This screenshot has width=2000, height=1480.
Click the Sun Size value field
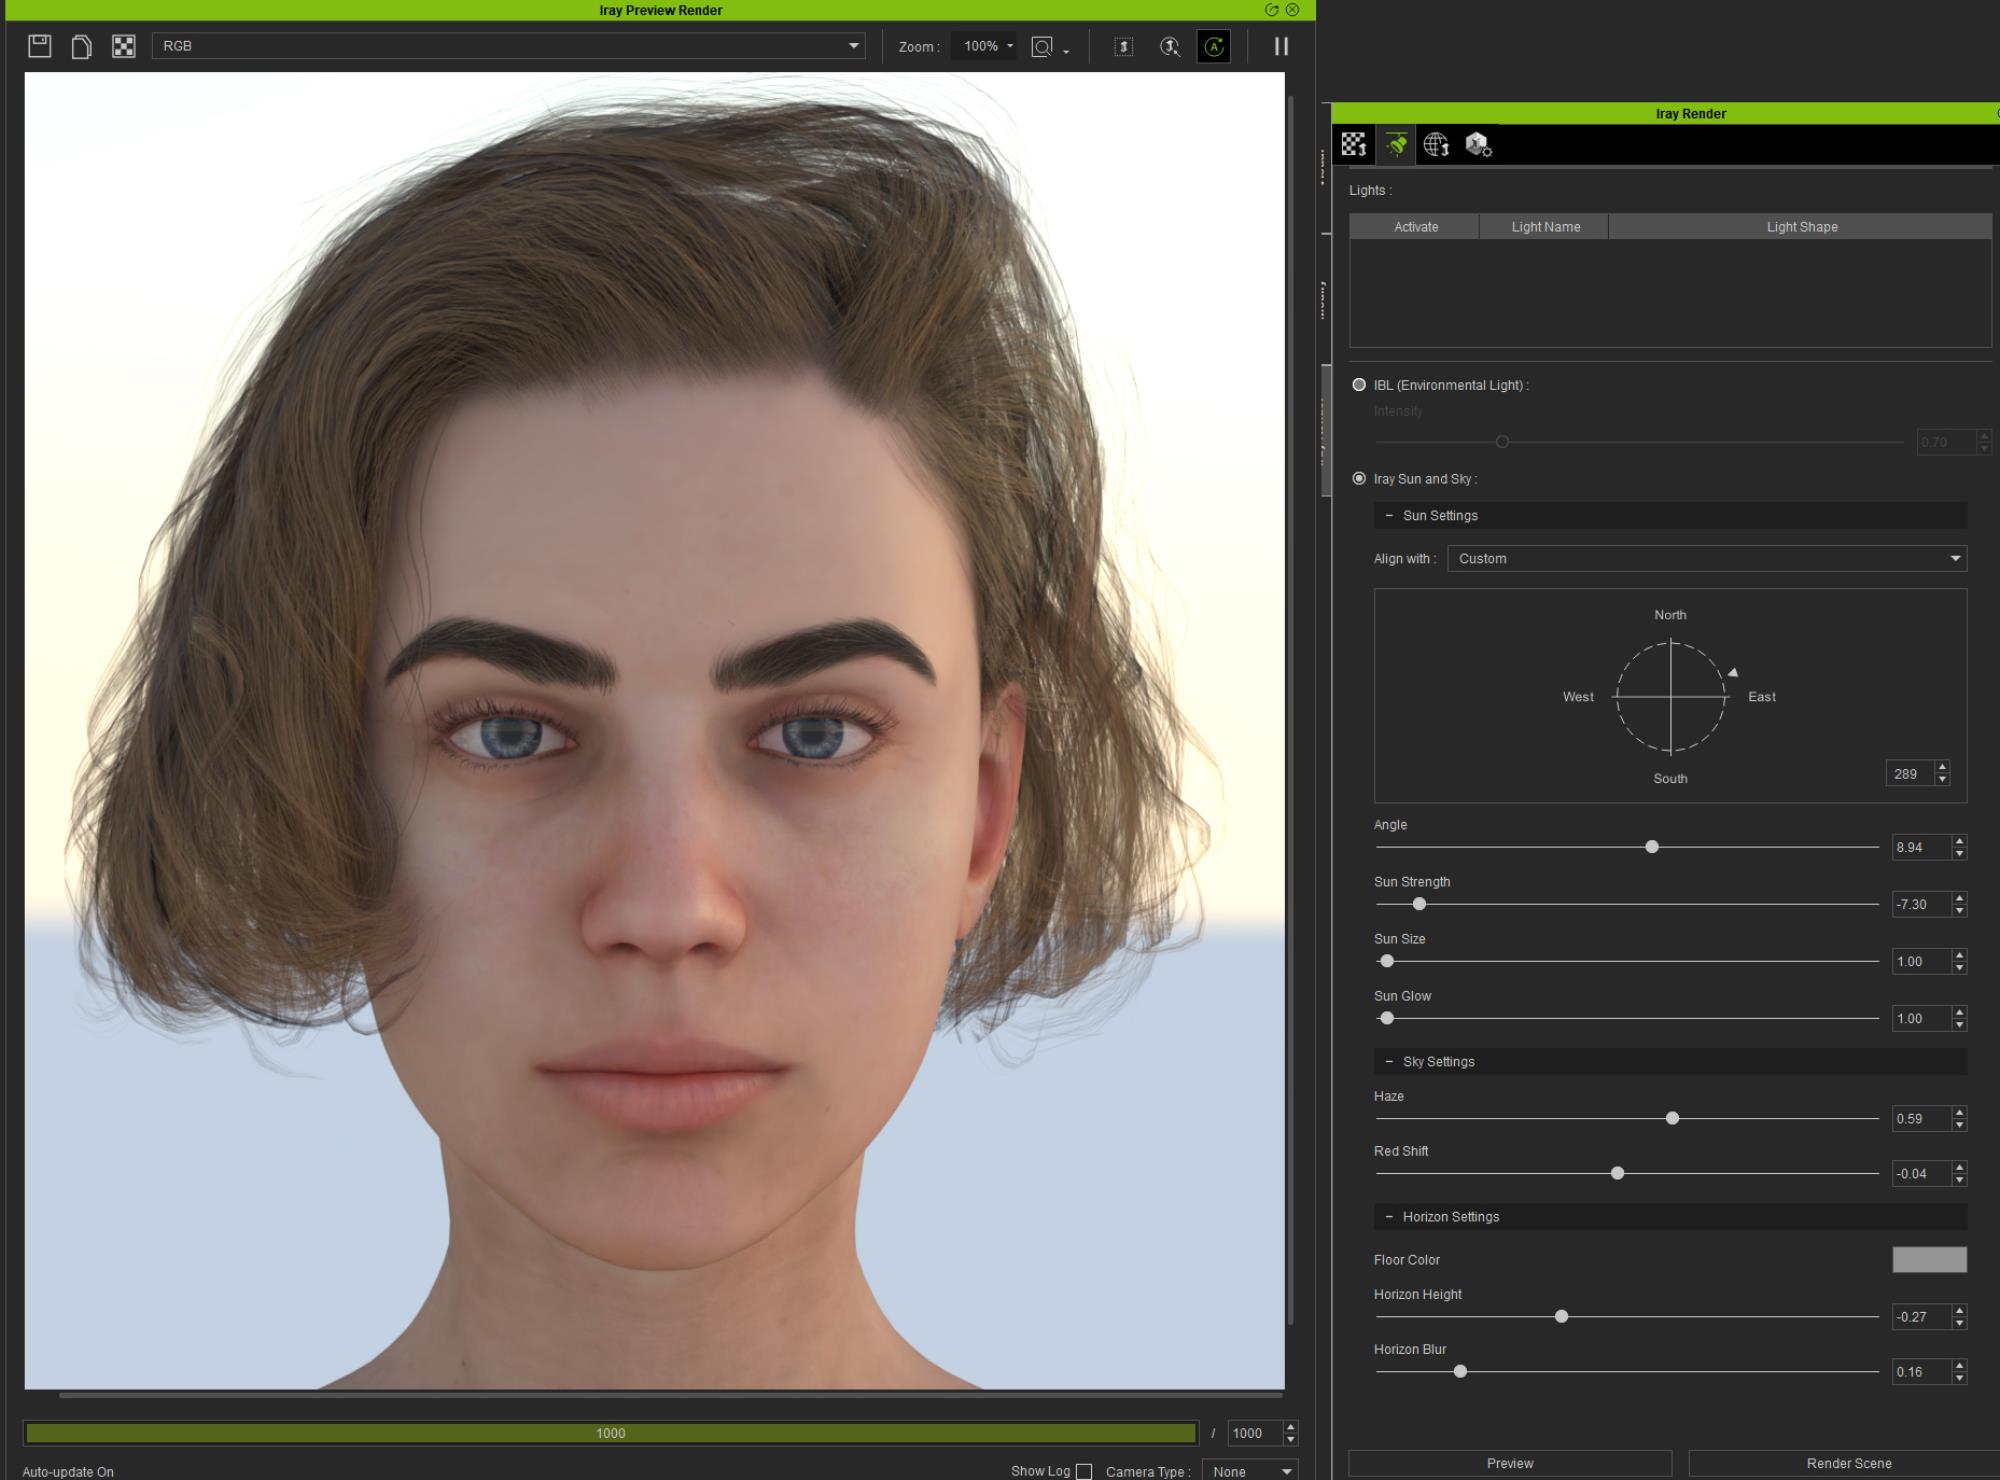point(1921,961)
